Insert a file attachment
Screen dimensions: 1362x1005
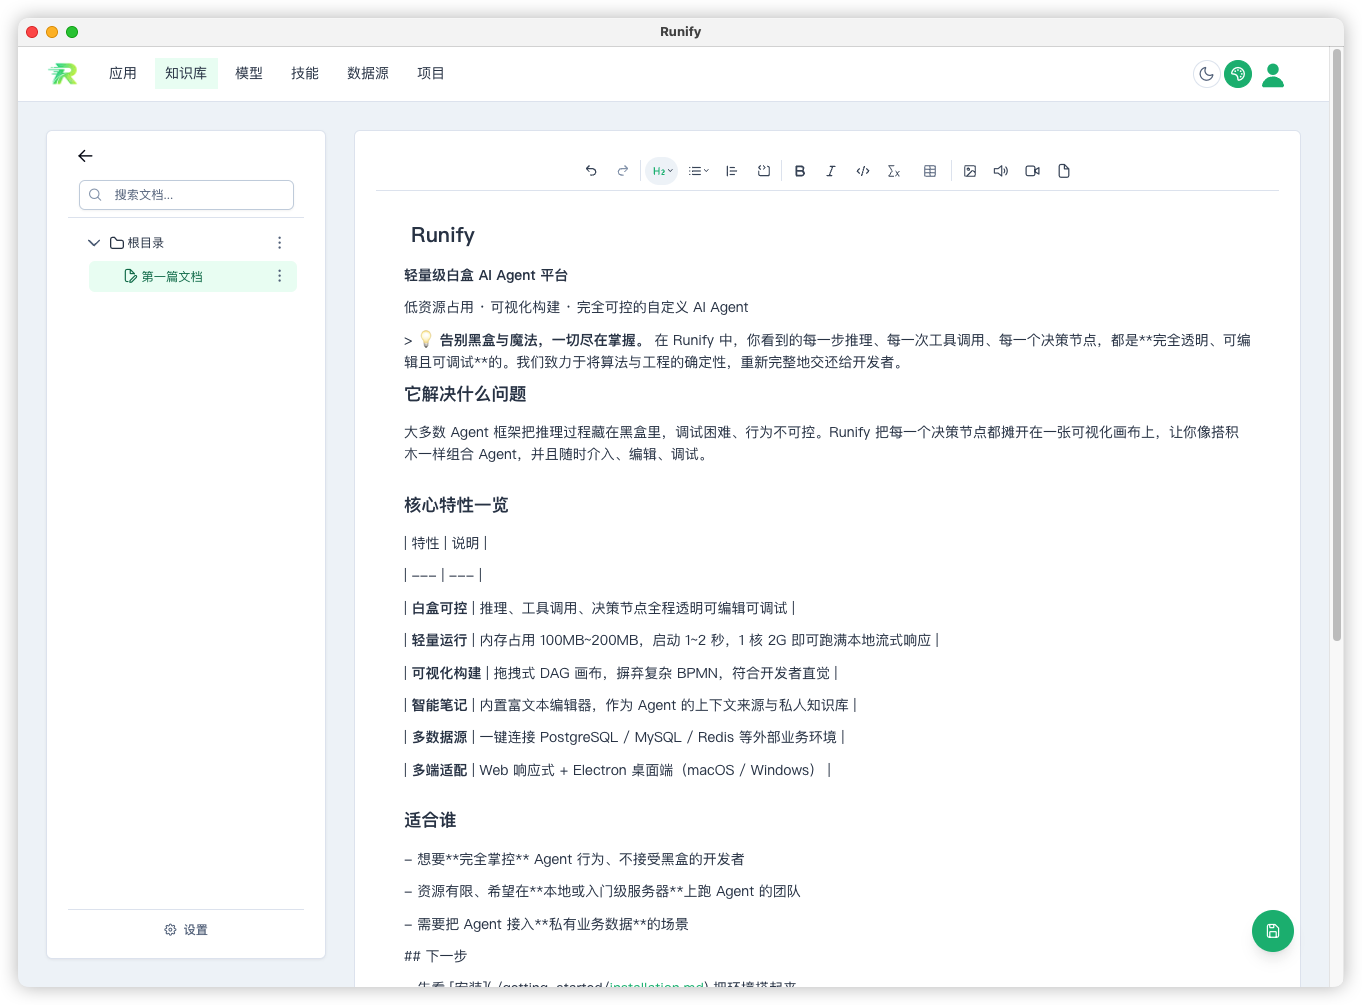coord(1064,171)
